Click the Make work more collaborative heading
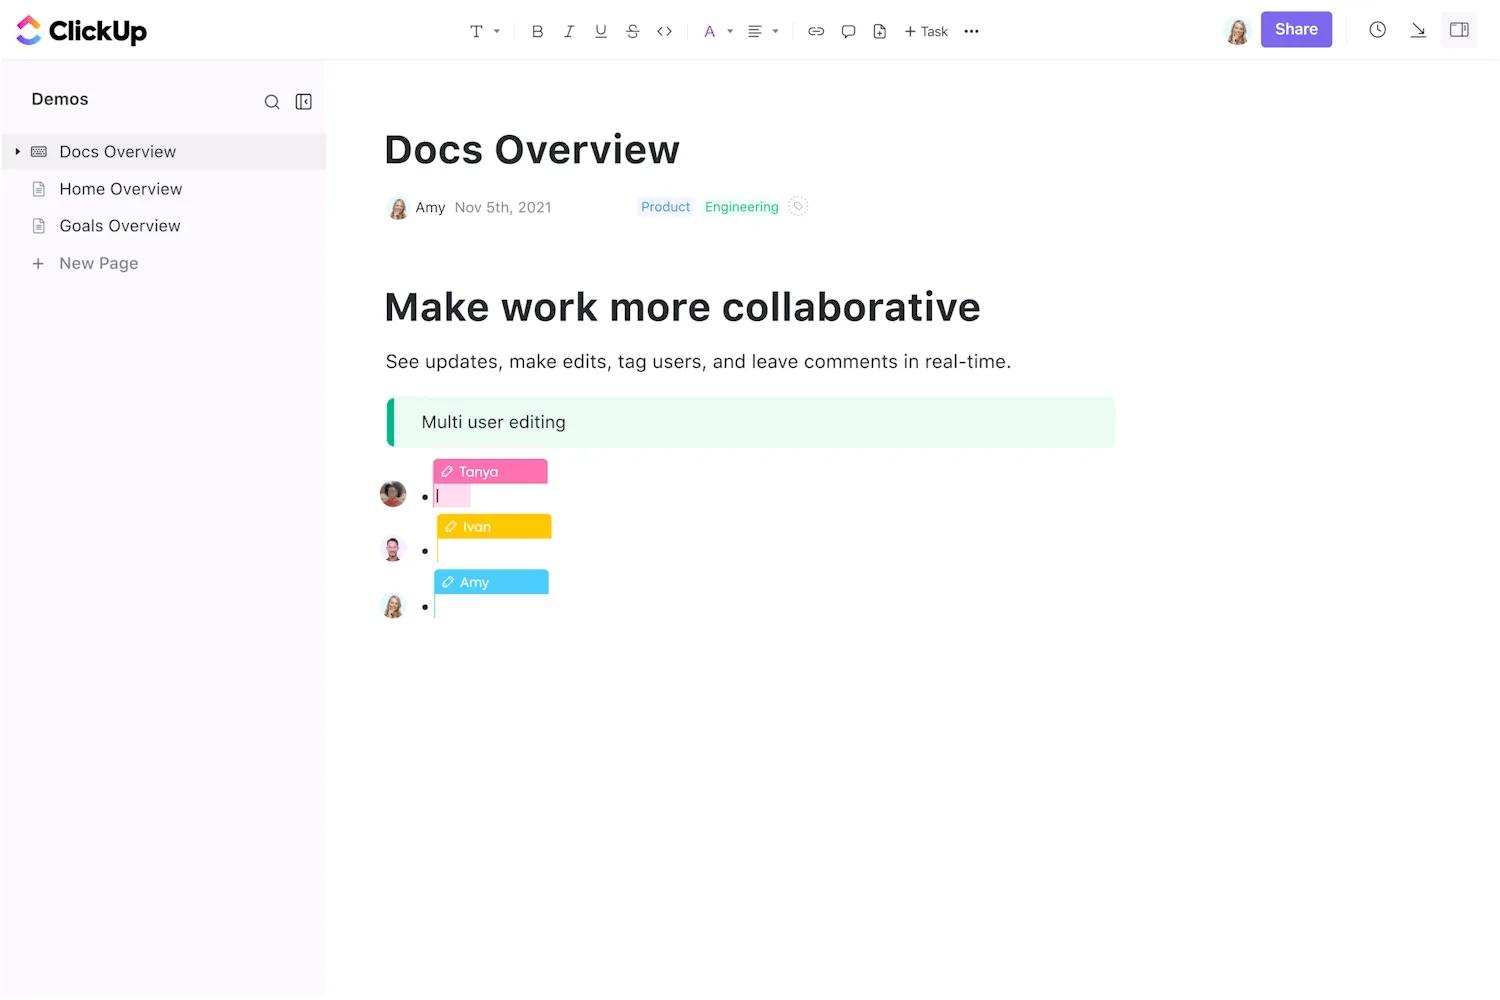1500x1000 pixels. coord(682,307)
